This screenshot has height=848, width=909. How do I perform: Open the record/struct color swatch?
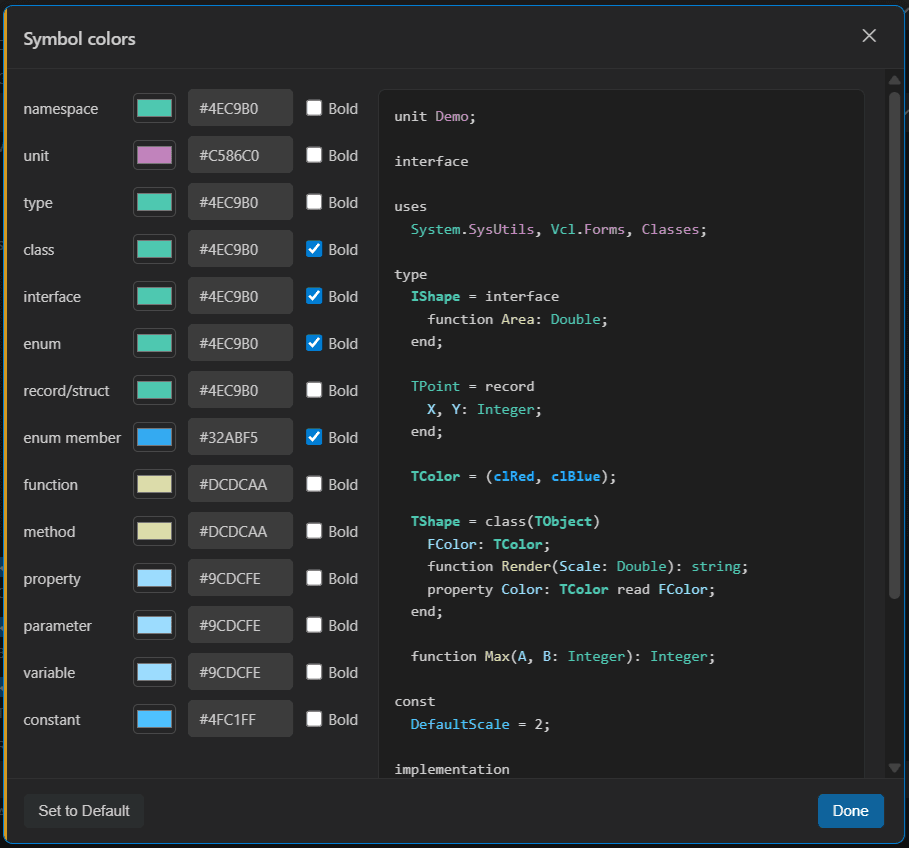point(154,390)
